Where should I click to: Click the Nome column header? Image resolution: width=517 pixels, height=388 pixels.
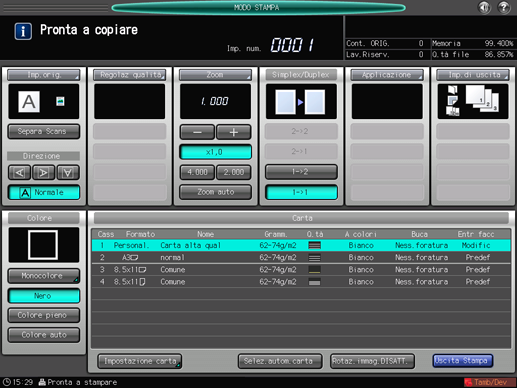[x=205, y=234]
